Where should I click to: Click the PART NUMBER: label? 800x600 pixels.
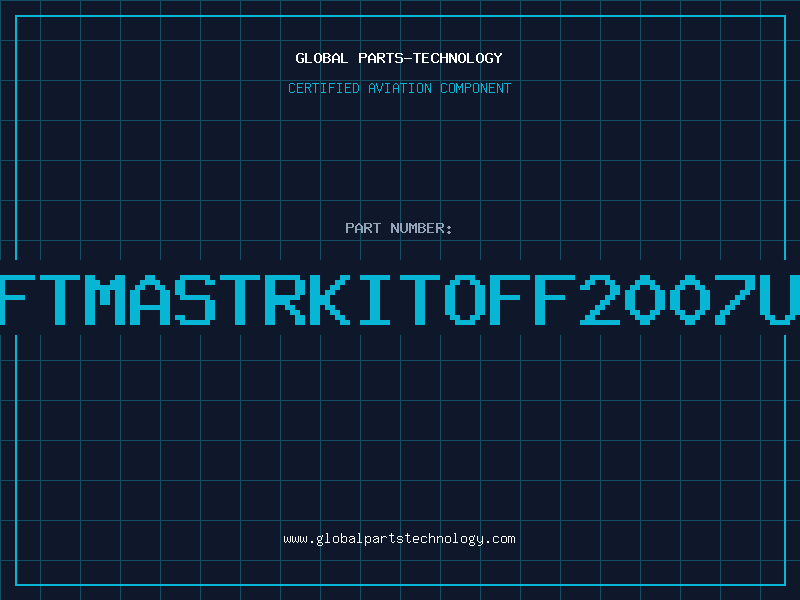tap(398, 228)
